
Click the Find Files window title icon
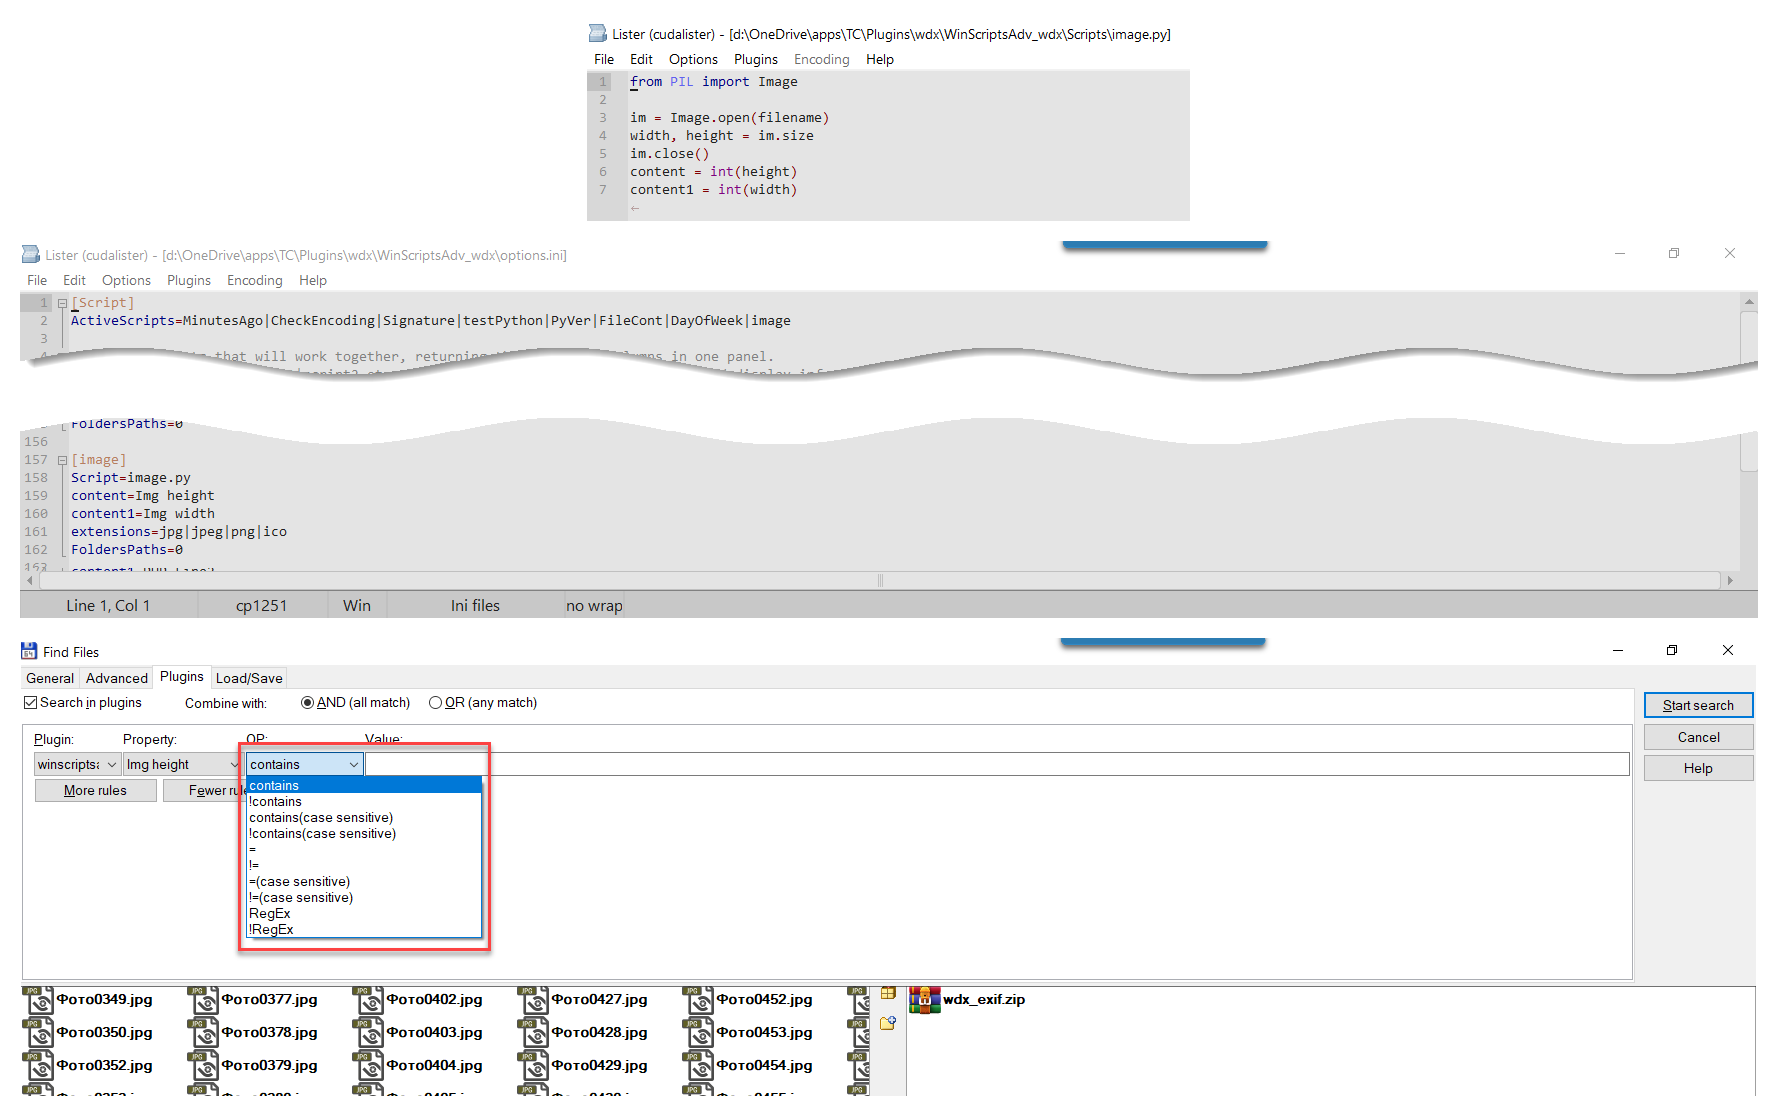point(29,651)
